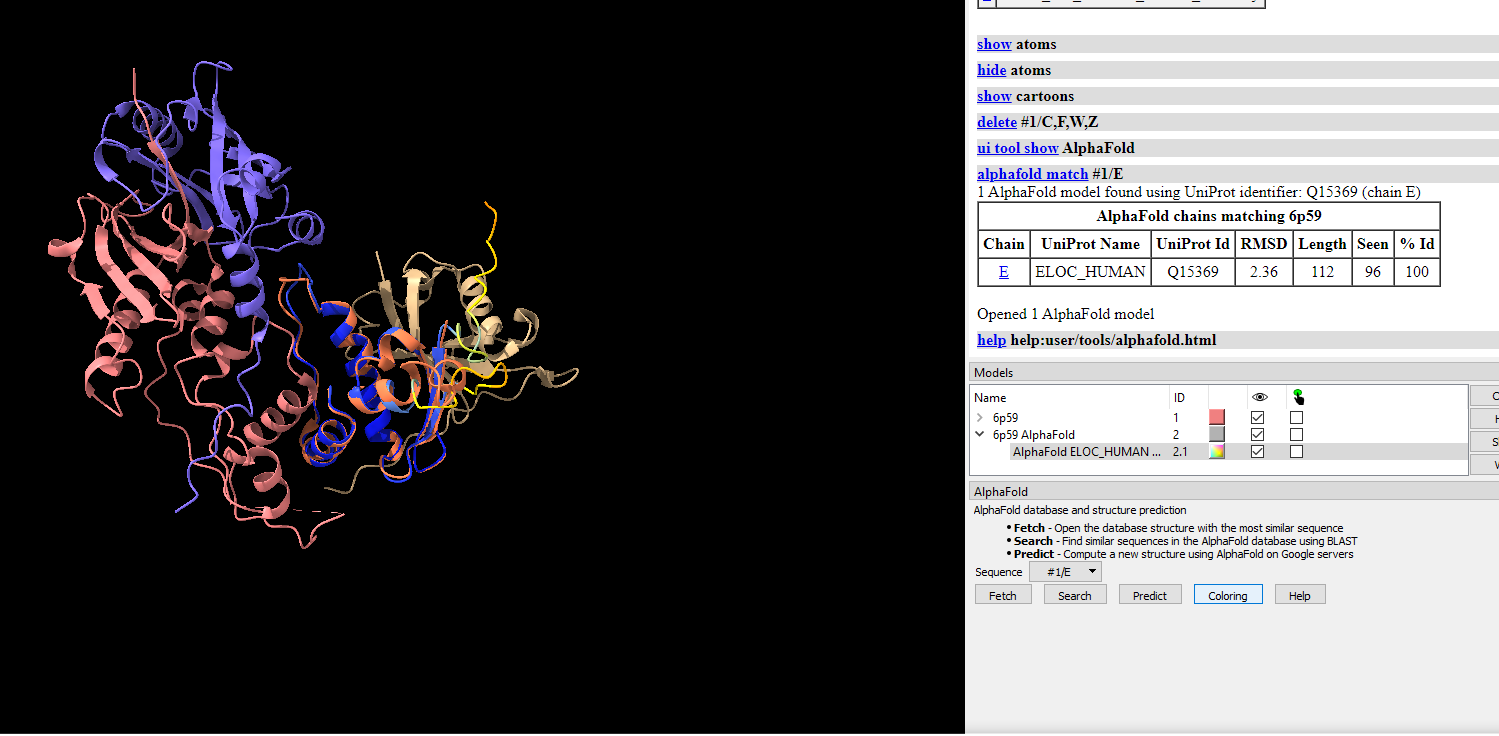
Task: Open the Sequence #1/E dropdown
Action: coord(1065,572)
